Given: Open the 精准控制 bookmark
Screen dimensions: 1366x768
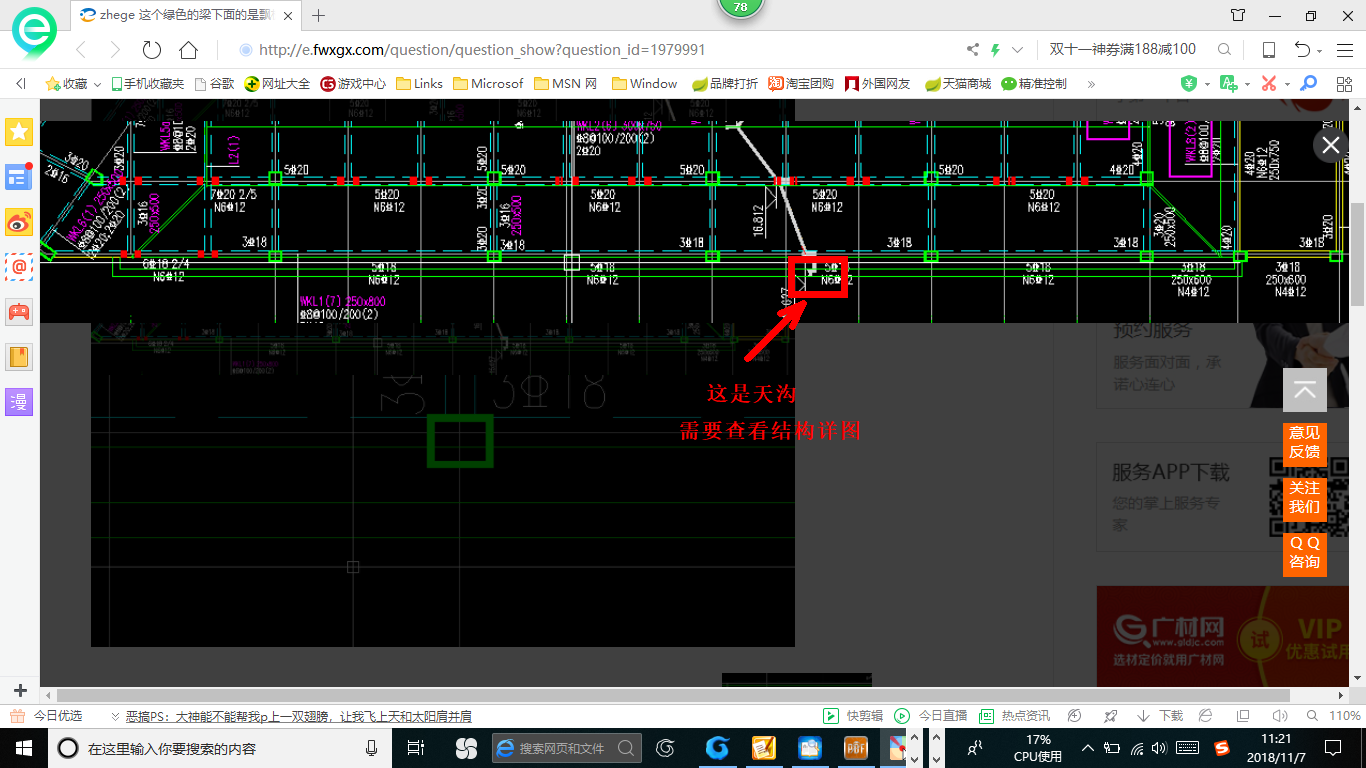Looking at the screenshot, I should pyautogui.click(x=1034, y=84).
